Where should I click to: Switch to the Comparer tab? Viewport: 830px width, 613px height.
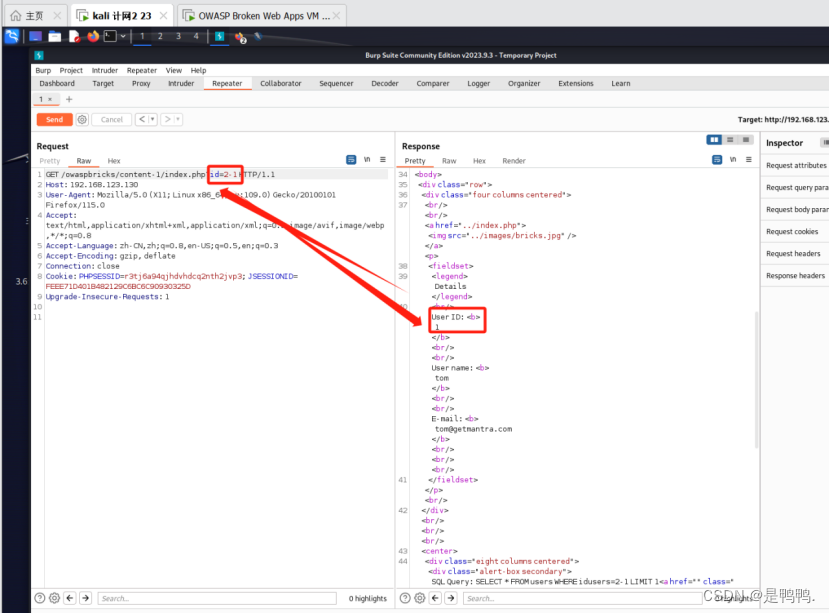(x=432, y=84)
